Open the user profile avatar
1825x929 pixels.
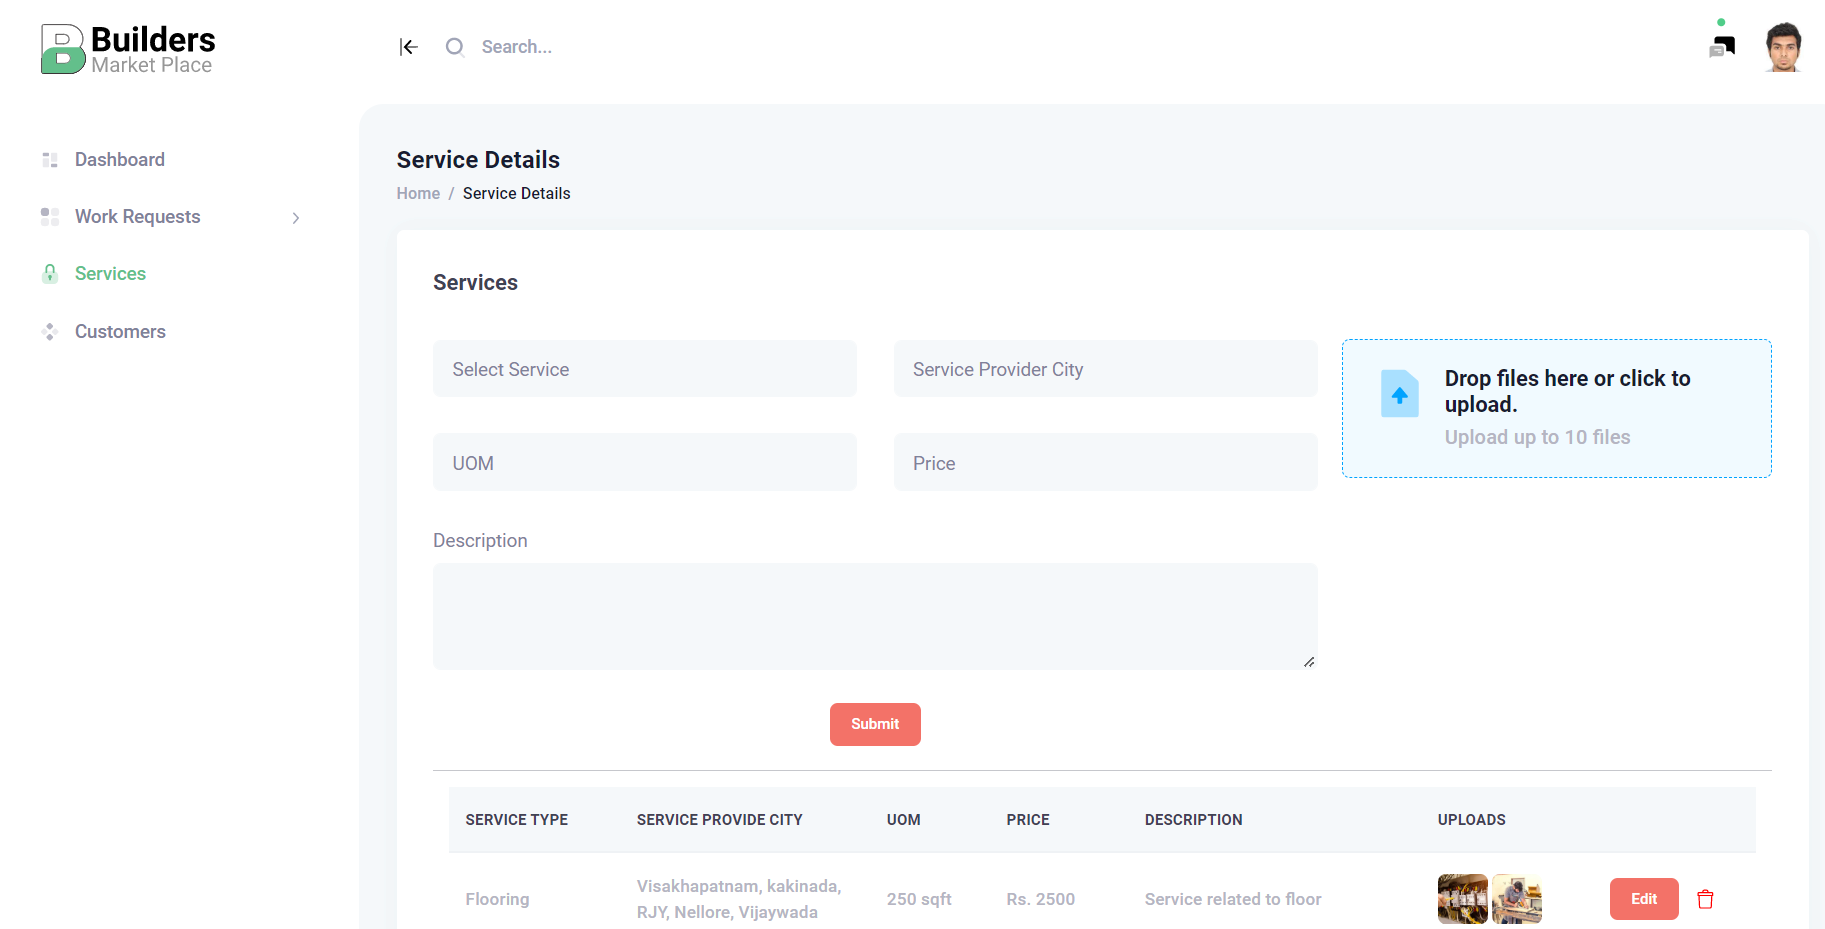coord(1782,47)
